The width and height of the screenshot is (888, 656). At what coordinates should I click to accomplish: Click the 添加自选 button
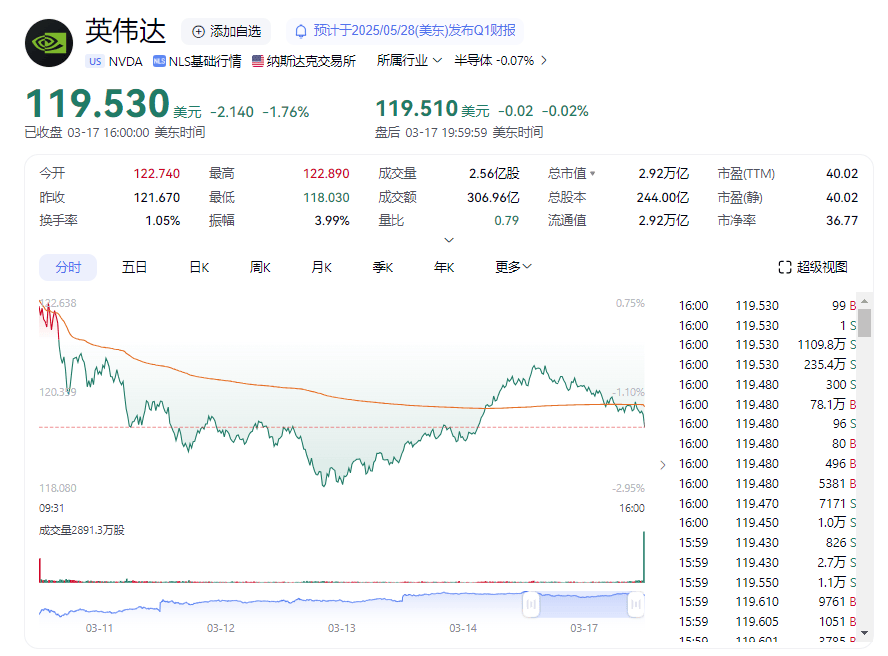pos(226,32)
